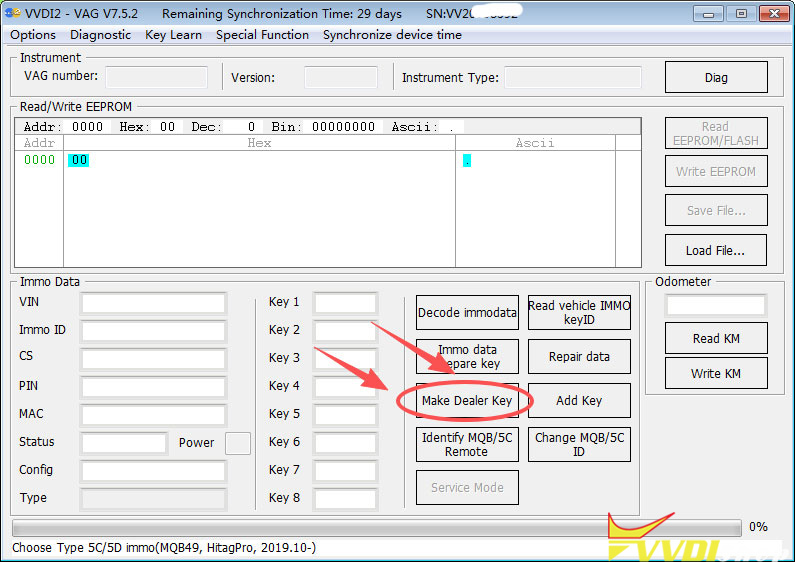Open the Special Function menu

click(x=262, y=35)
